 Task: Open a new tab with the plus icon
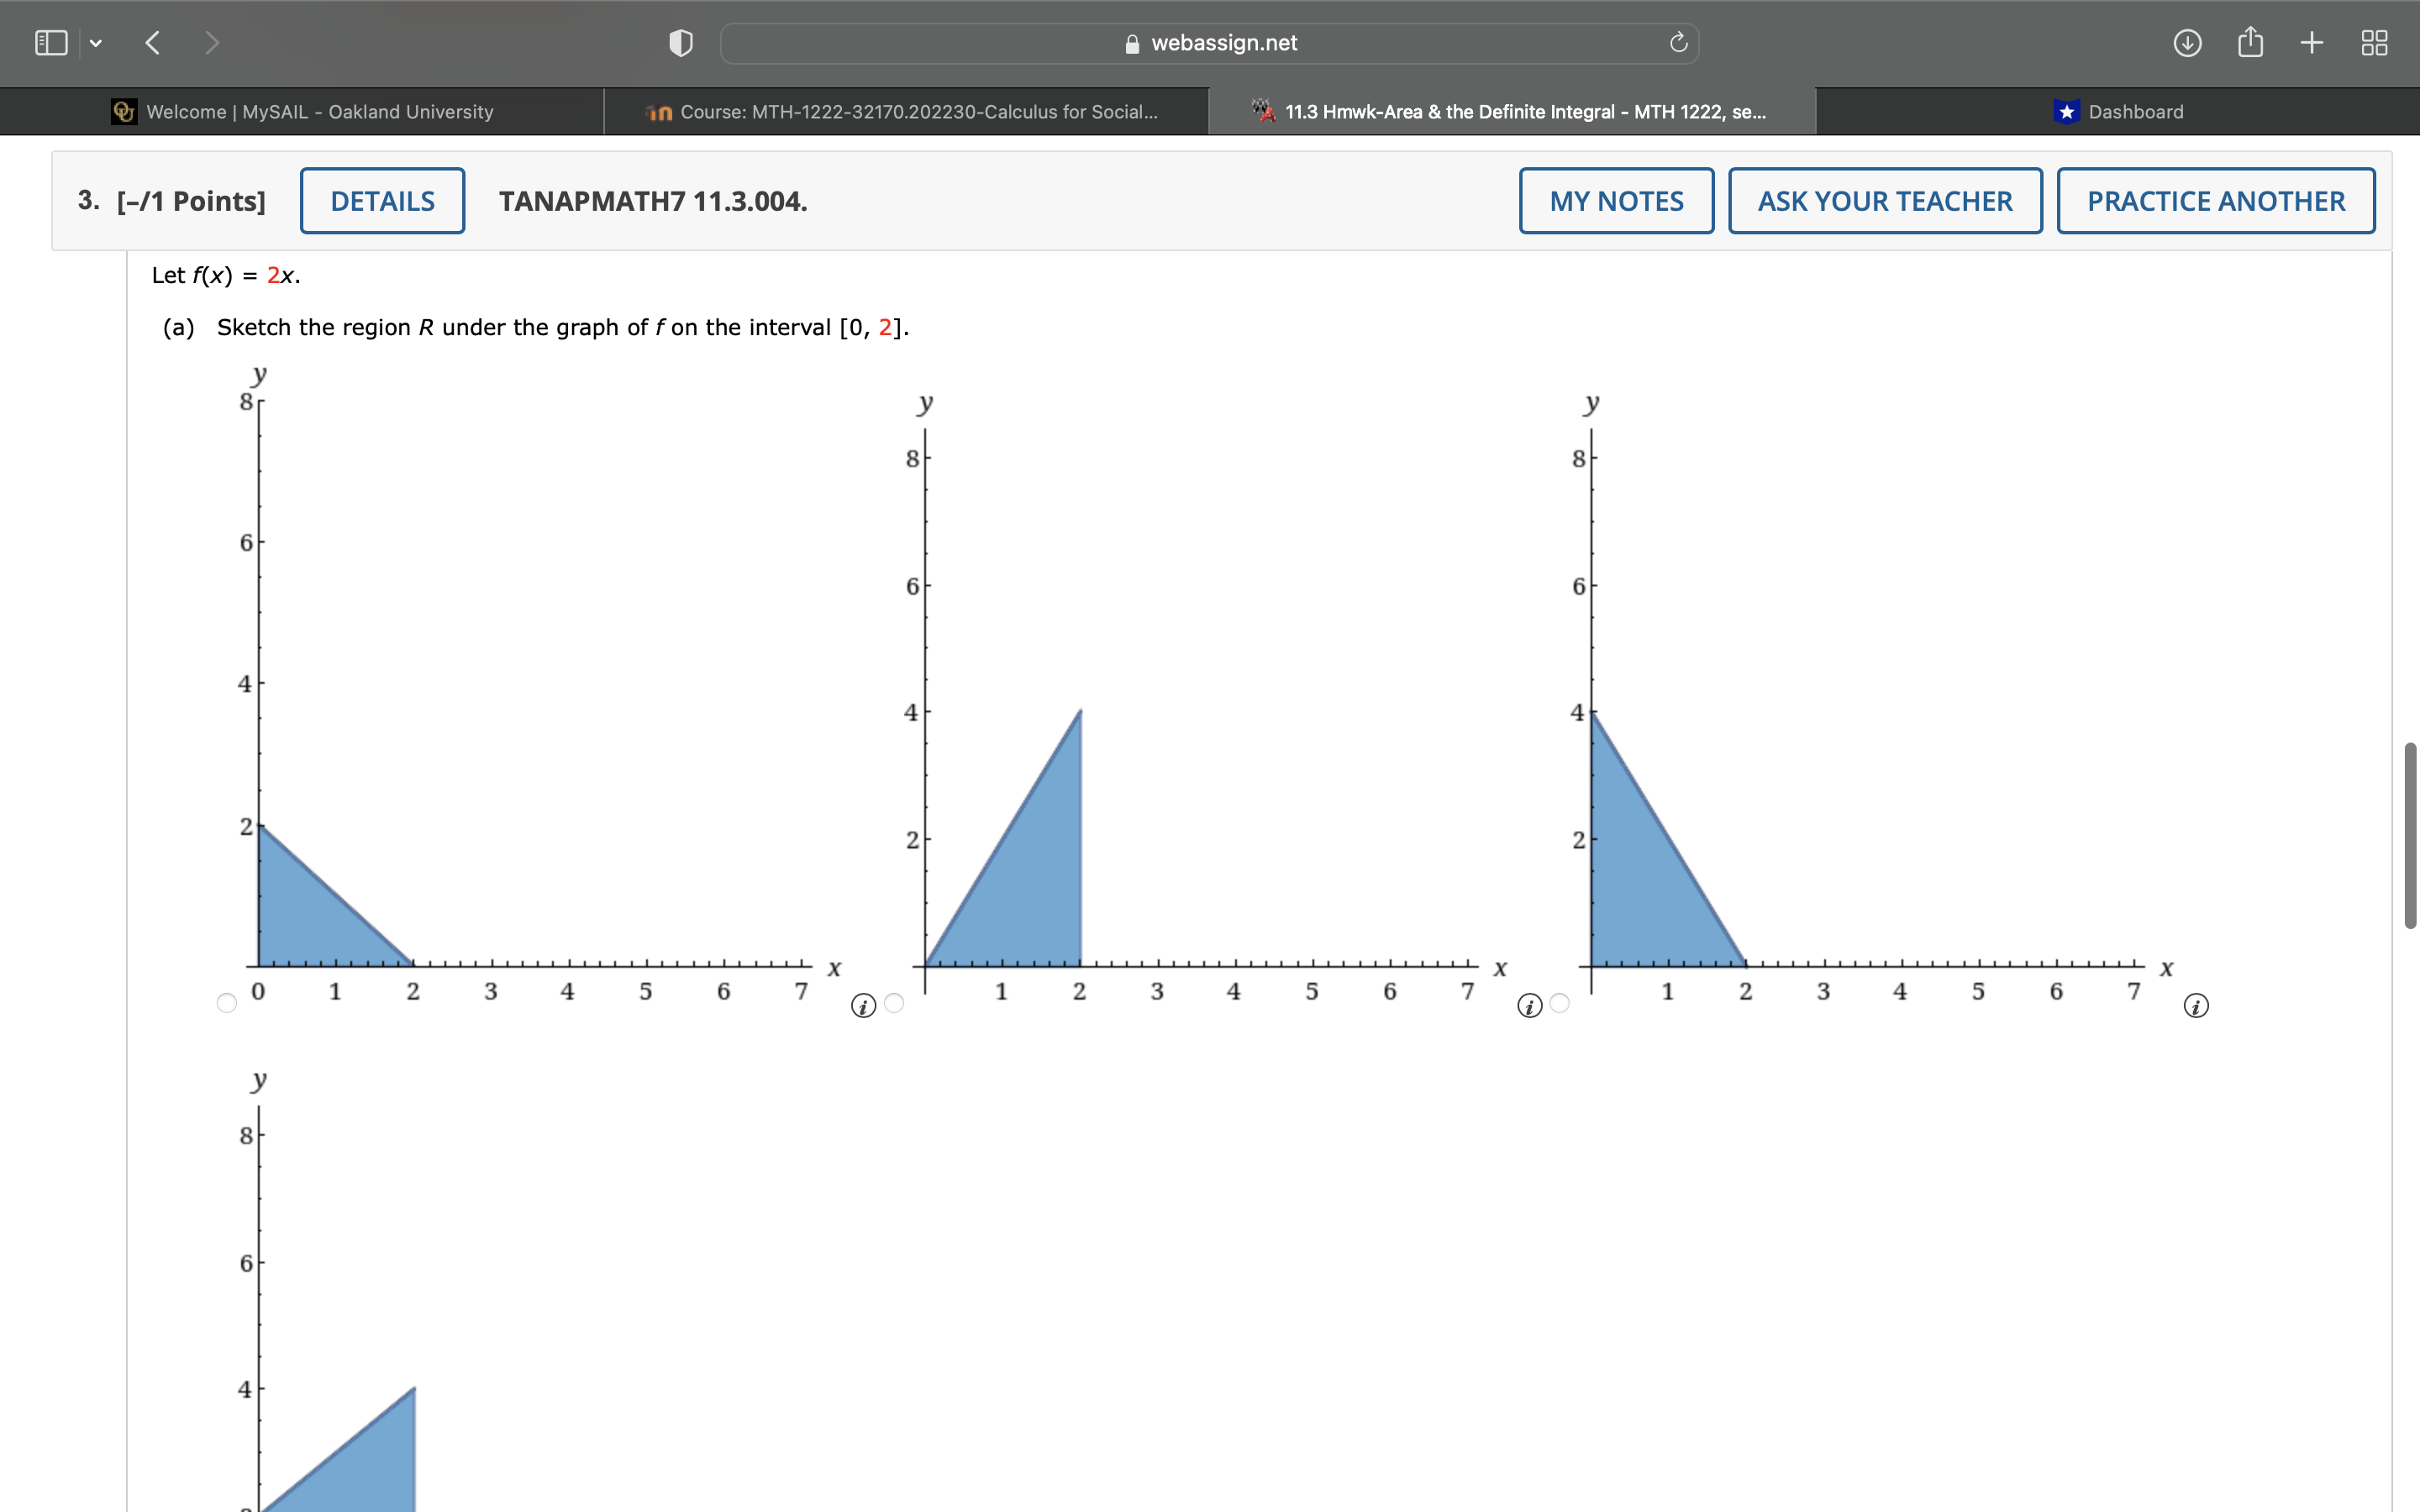click(2312, 42)
